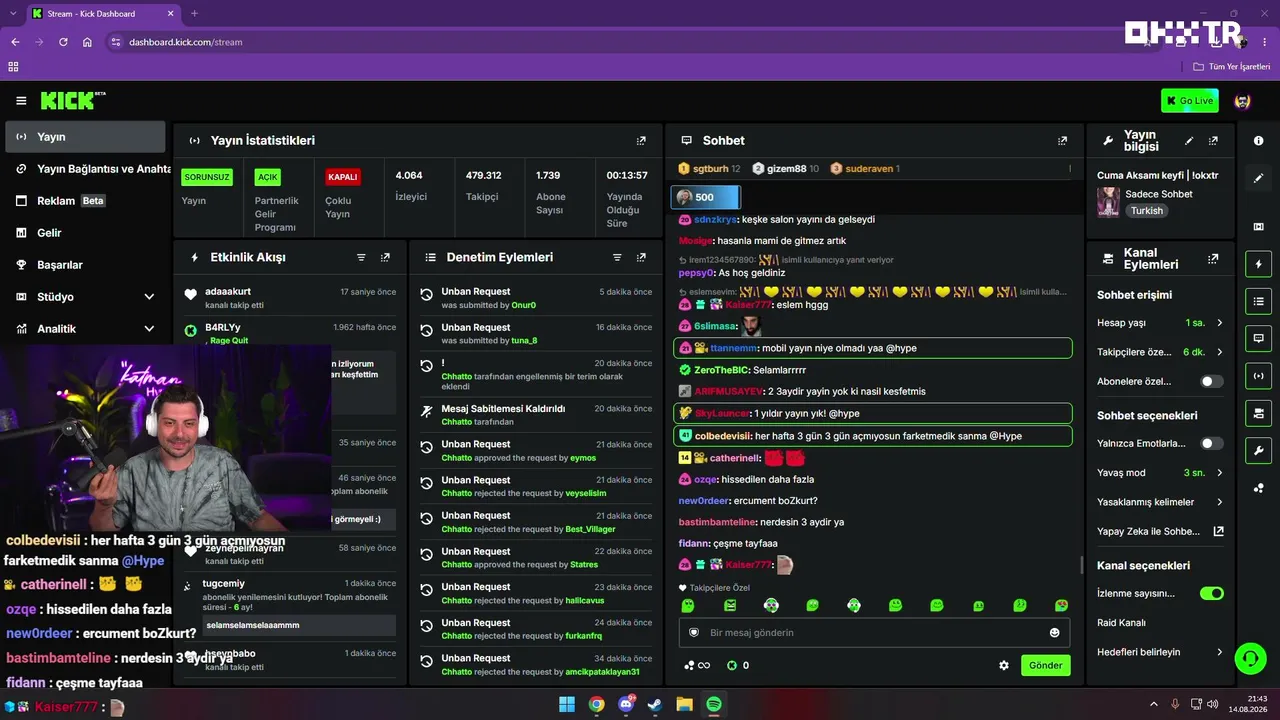The width and height of the screenshot is (1280, 720).
Task: Open the Reklam Beta sidebar item
Action: coord(84,201)
